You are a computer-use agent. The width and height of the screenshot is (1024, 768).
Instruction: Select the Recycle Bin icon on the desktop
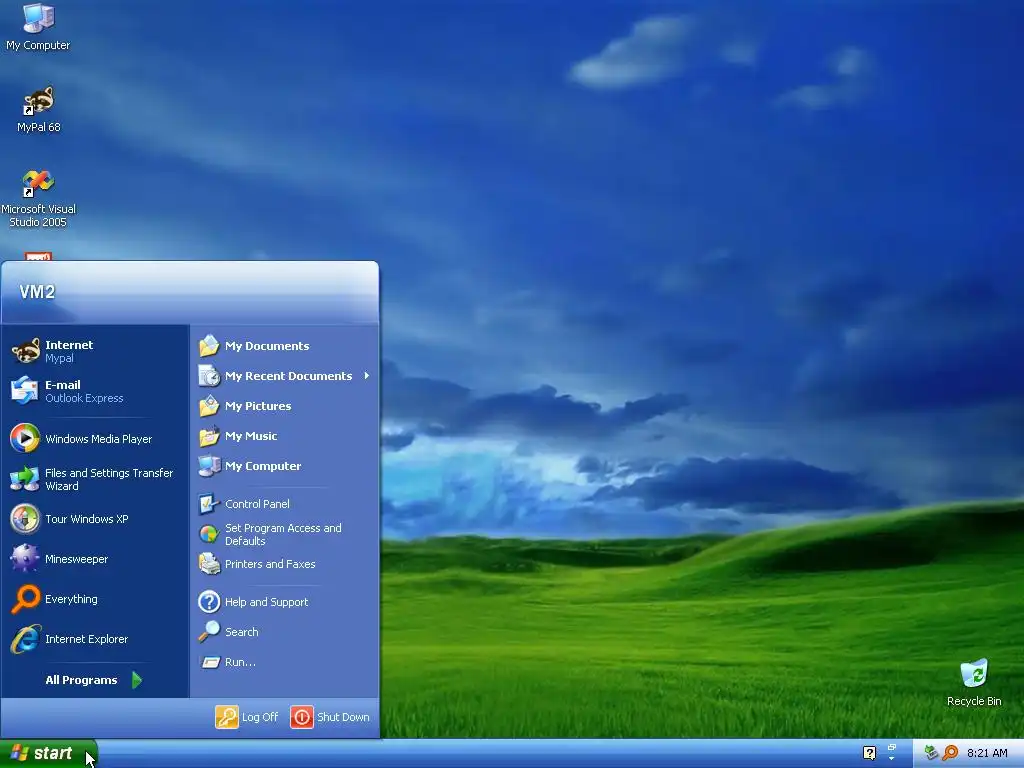click(974, 683)
